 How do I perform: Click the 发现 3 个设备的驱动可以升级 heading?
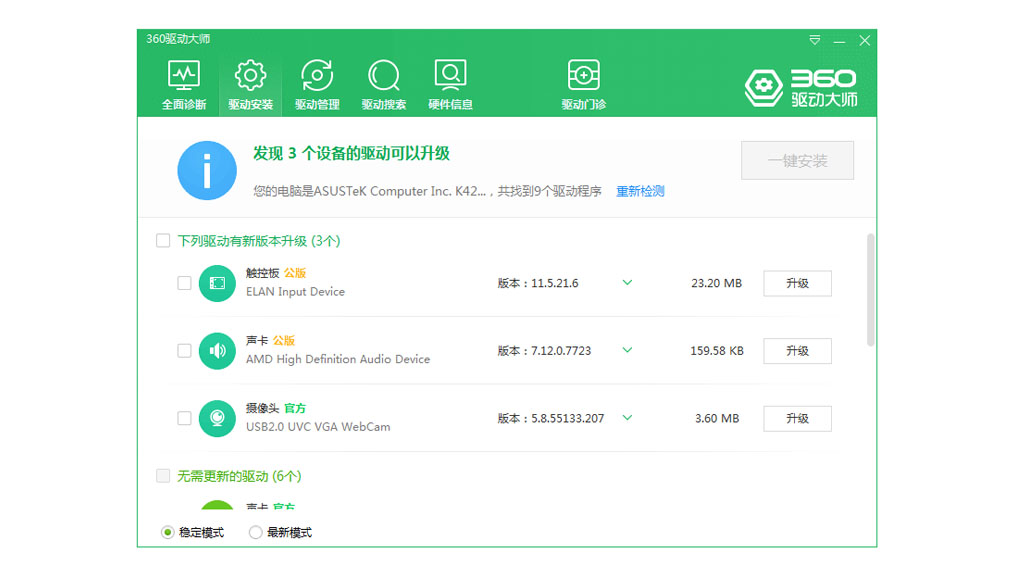point(351,153)
